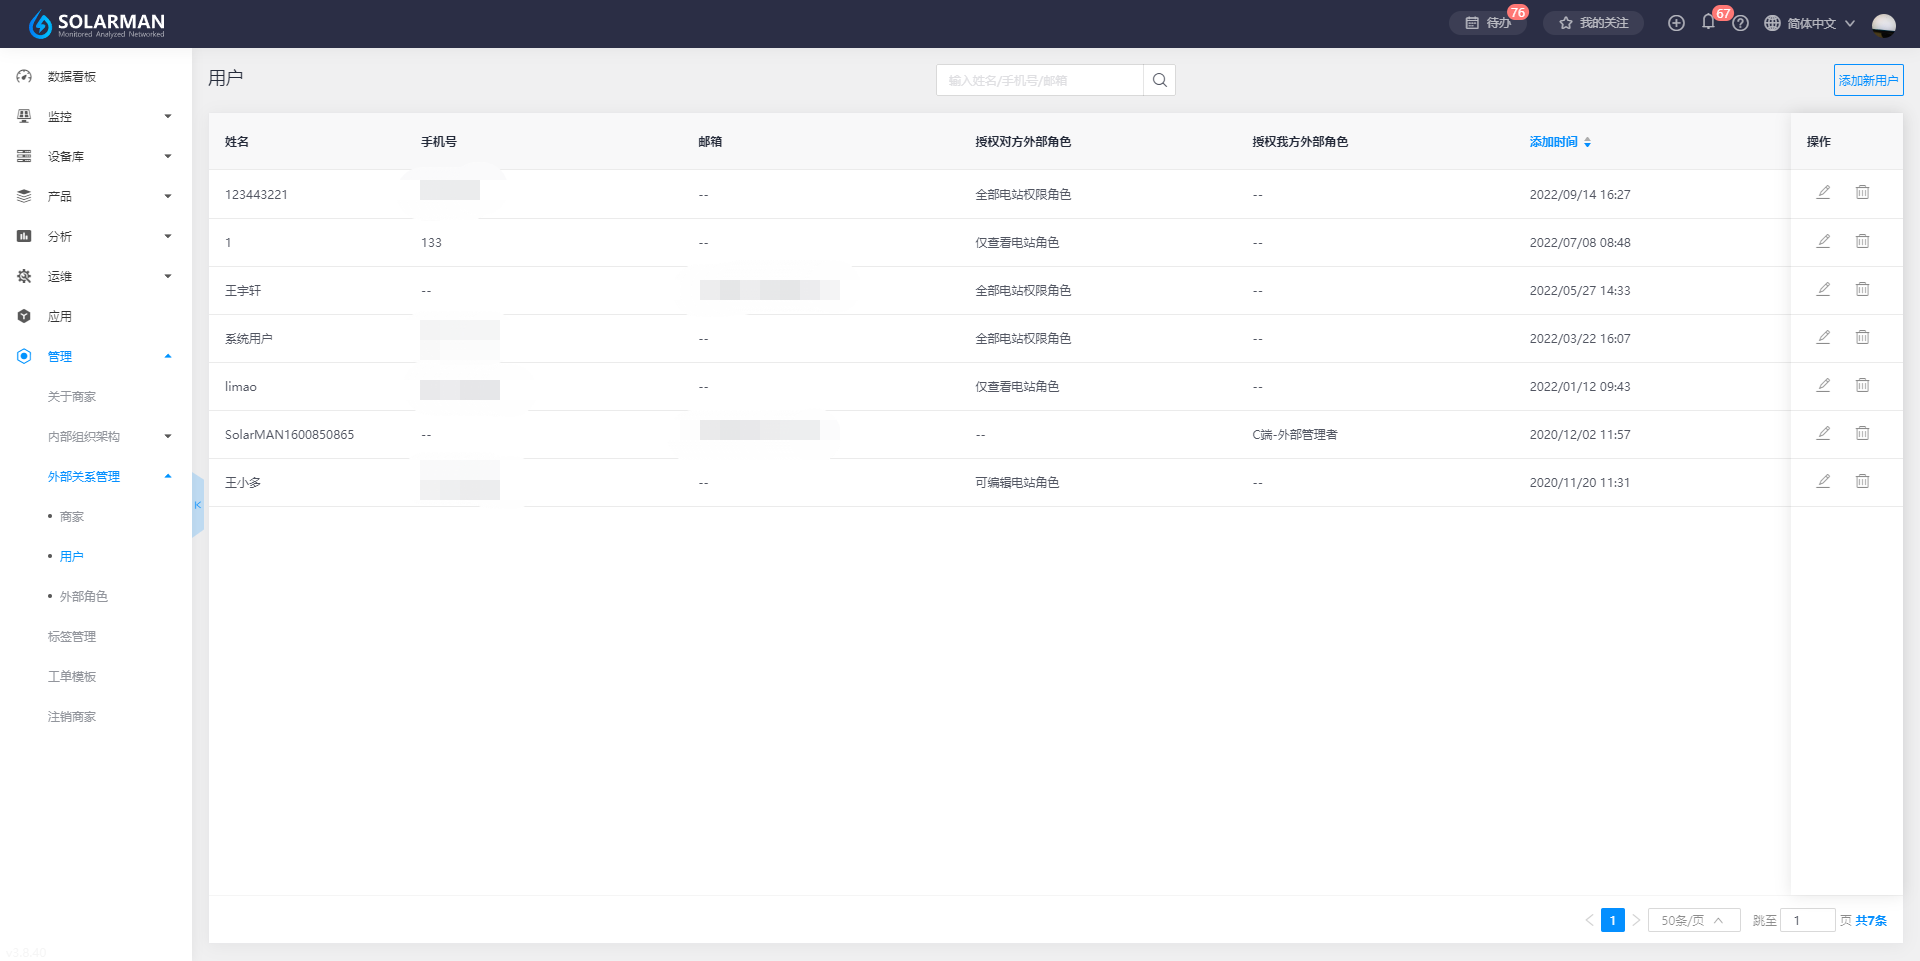The width and height of the screenshot is (1920, 961).
Task: Open 外部角色 in the sidebar
Action: coord(83,596)
